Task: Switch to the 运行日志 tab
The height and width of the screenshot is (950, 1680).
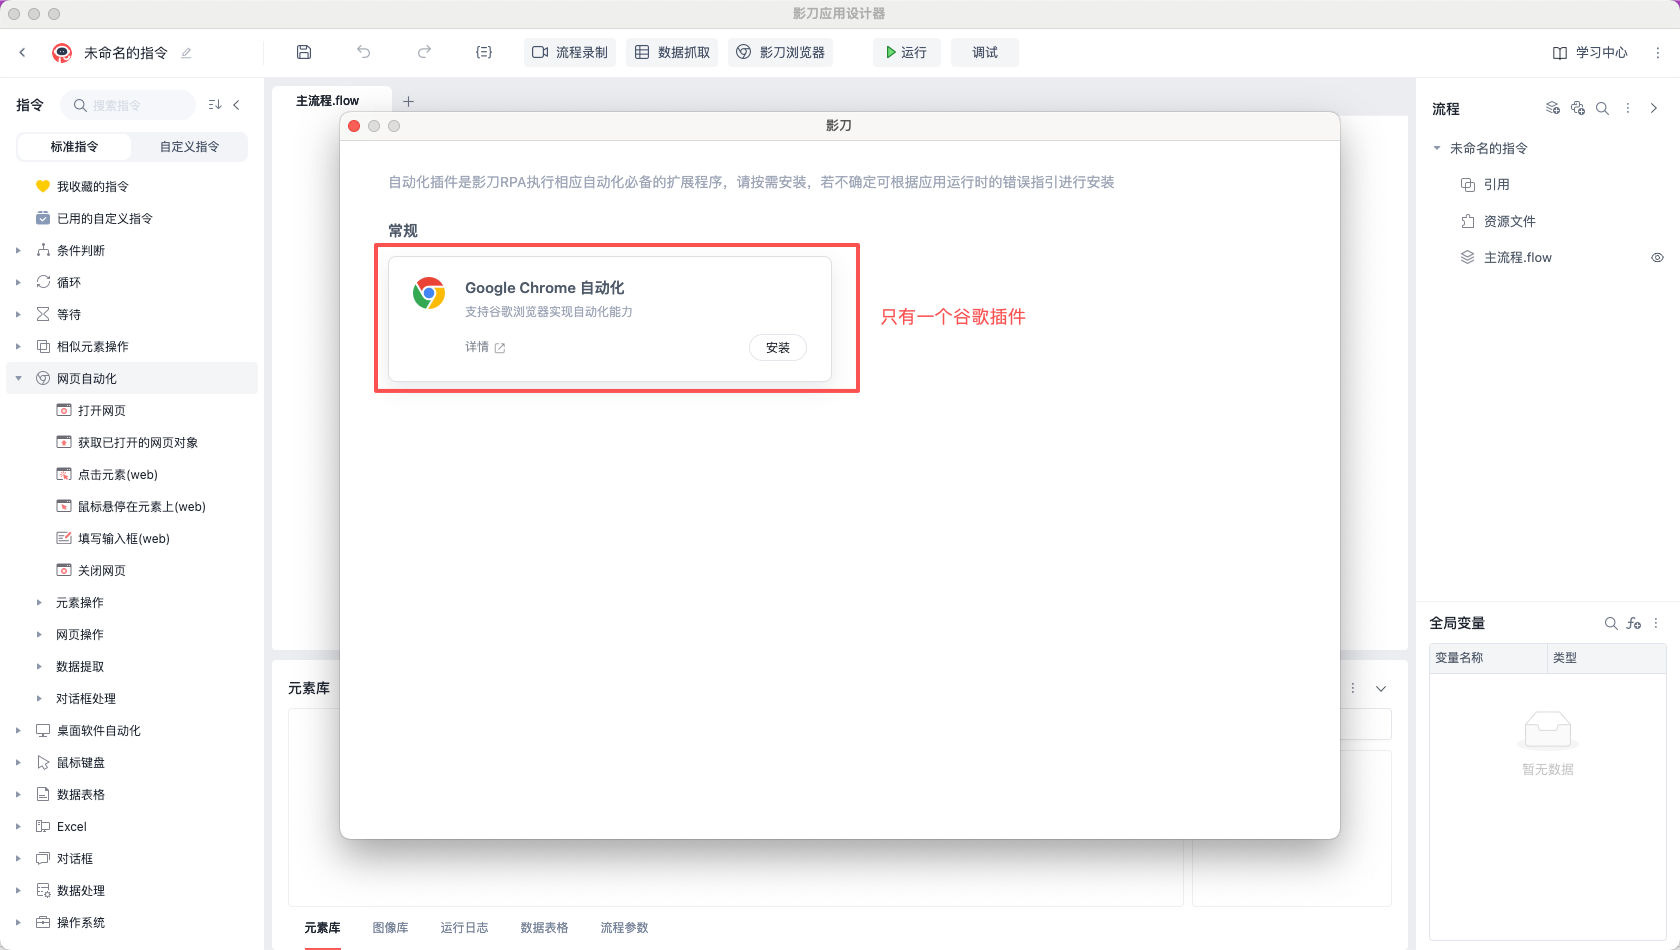Action: point(464,928)
